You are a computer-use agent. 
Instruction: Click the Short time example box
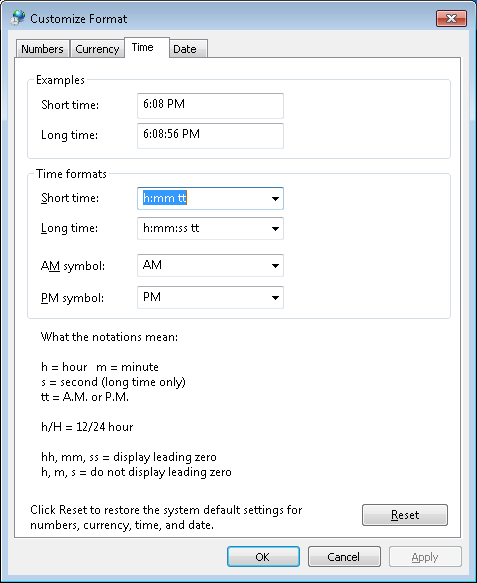210,106
